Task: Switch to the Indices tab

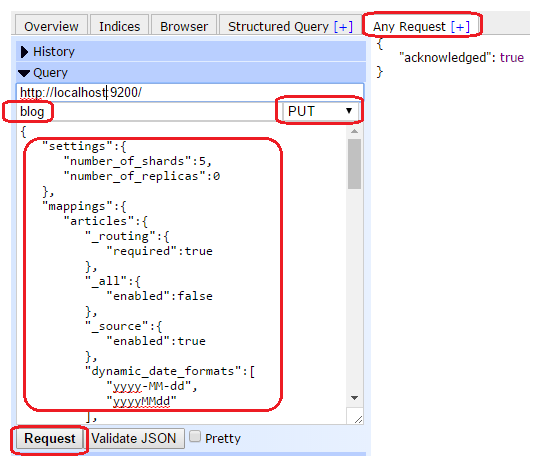Action: pos(119,26)
